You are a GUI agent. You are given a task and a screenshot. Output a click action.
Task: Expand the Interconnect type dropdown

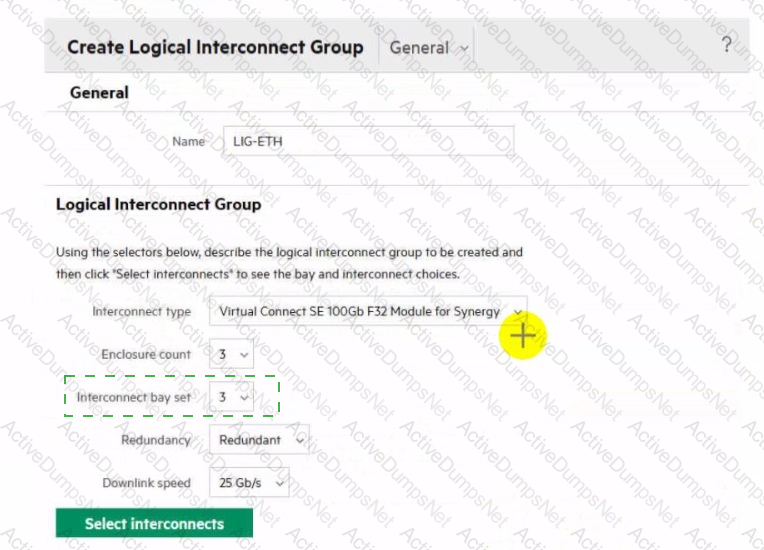(x=367, y=312)
